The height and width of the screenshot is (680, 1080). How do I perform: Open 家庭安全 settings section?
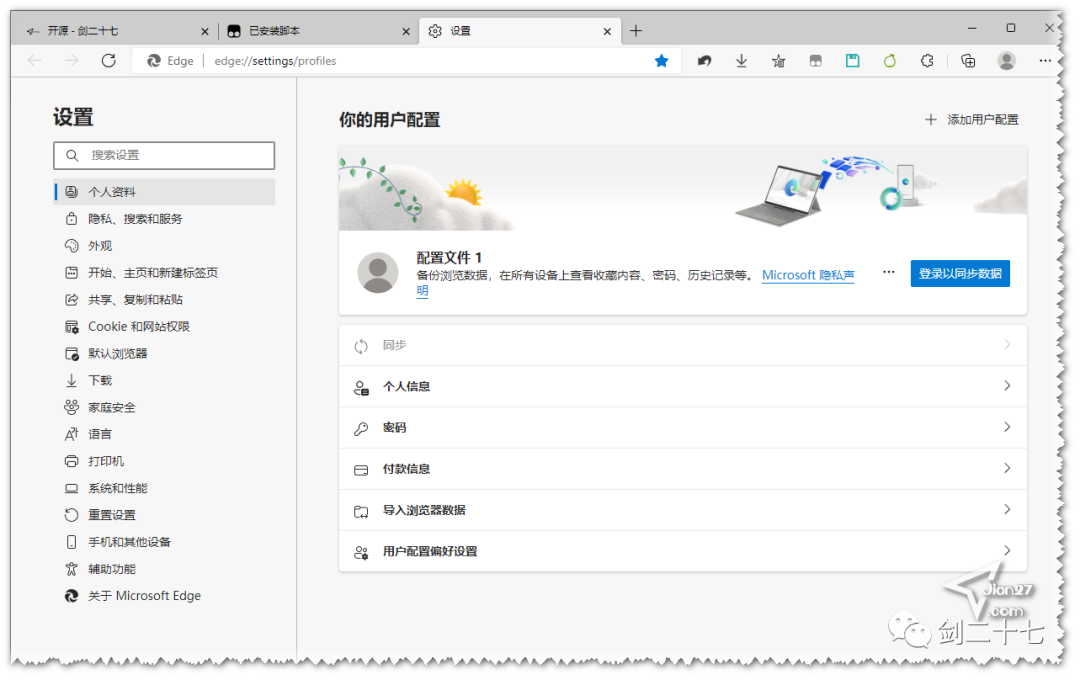[165, 407]
